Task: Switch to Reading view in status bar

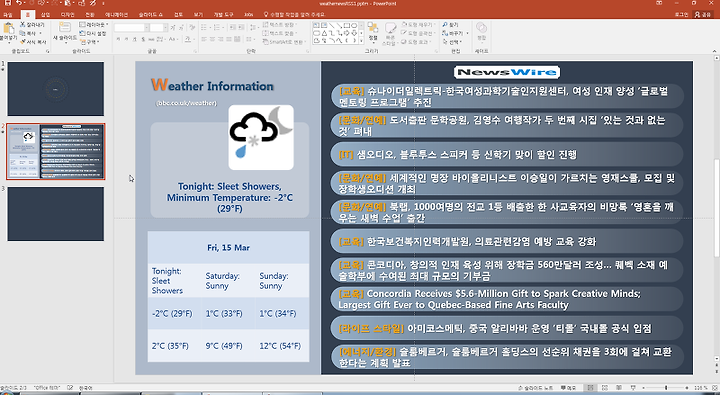Action: (619, 388)
